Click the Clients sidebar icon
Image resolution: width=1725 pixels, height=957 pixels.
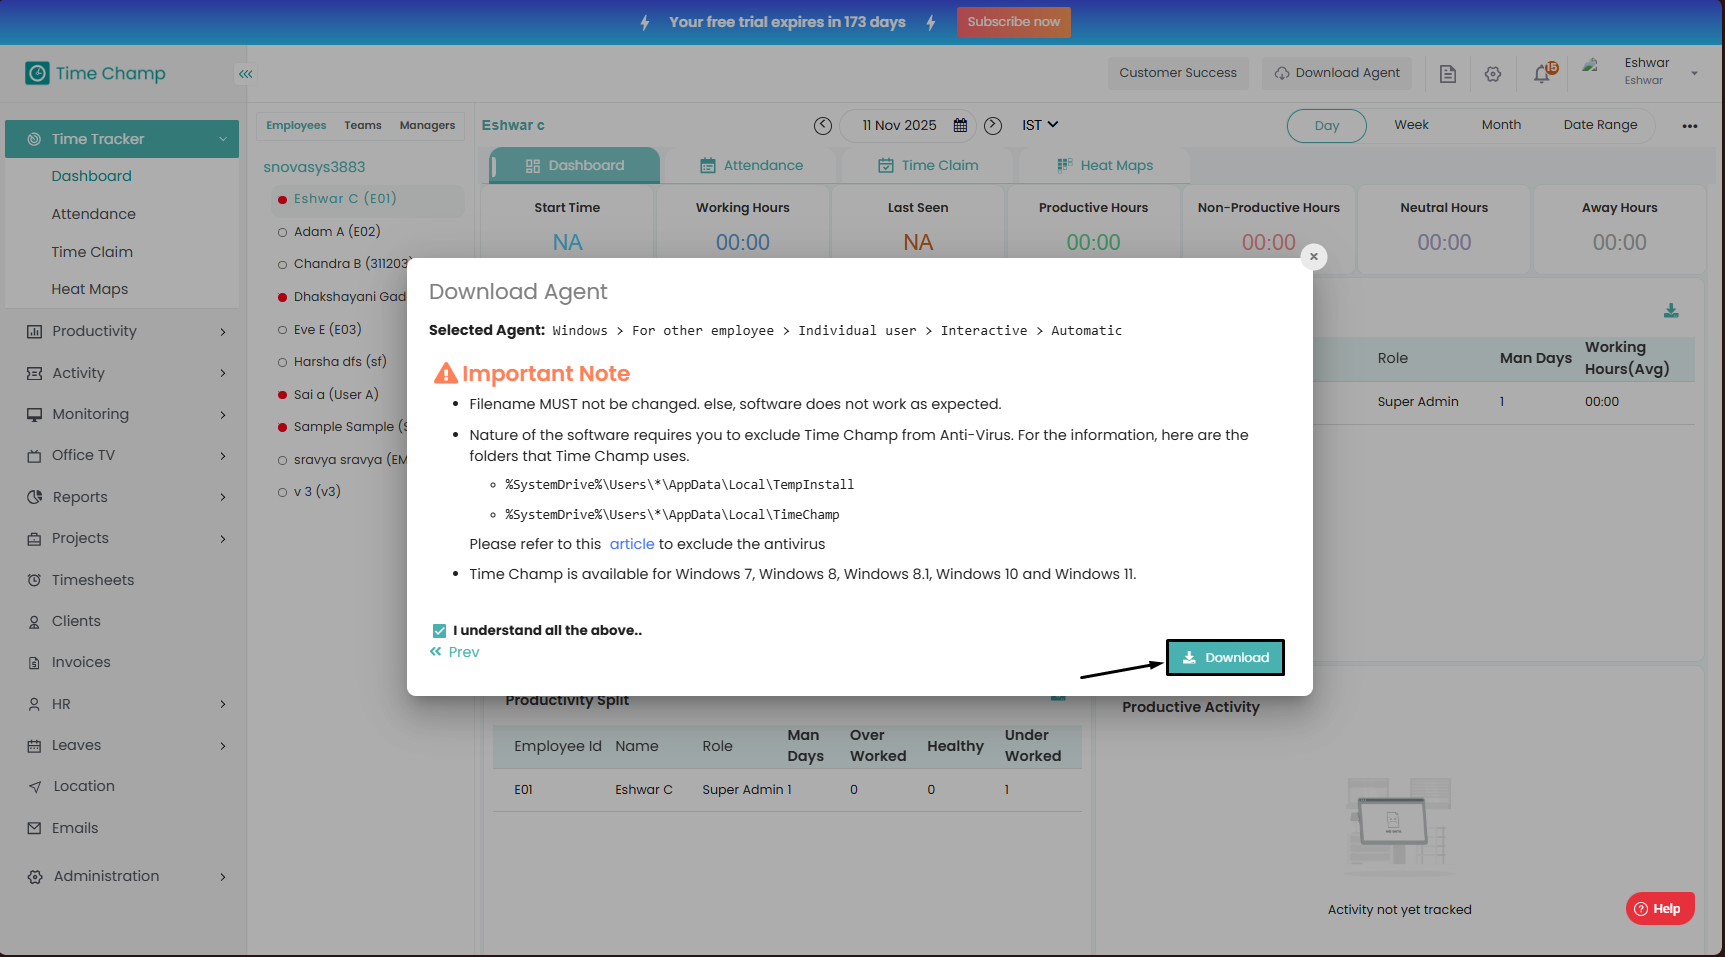coord(35,622)
